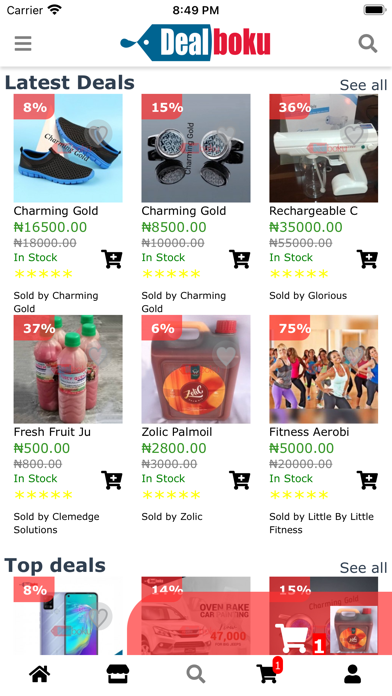Open search tab in bottom bar
This screenshot has width=392, height=696.
pos(196,674)
